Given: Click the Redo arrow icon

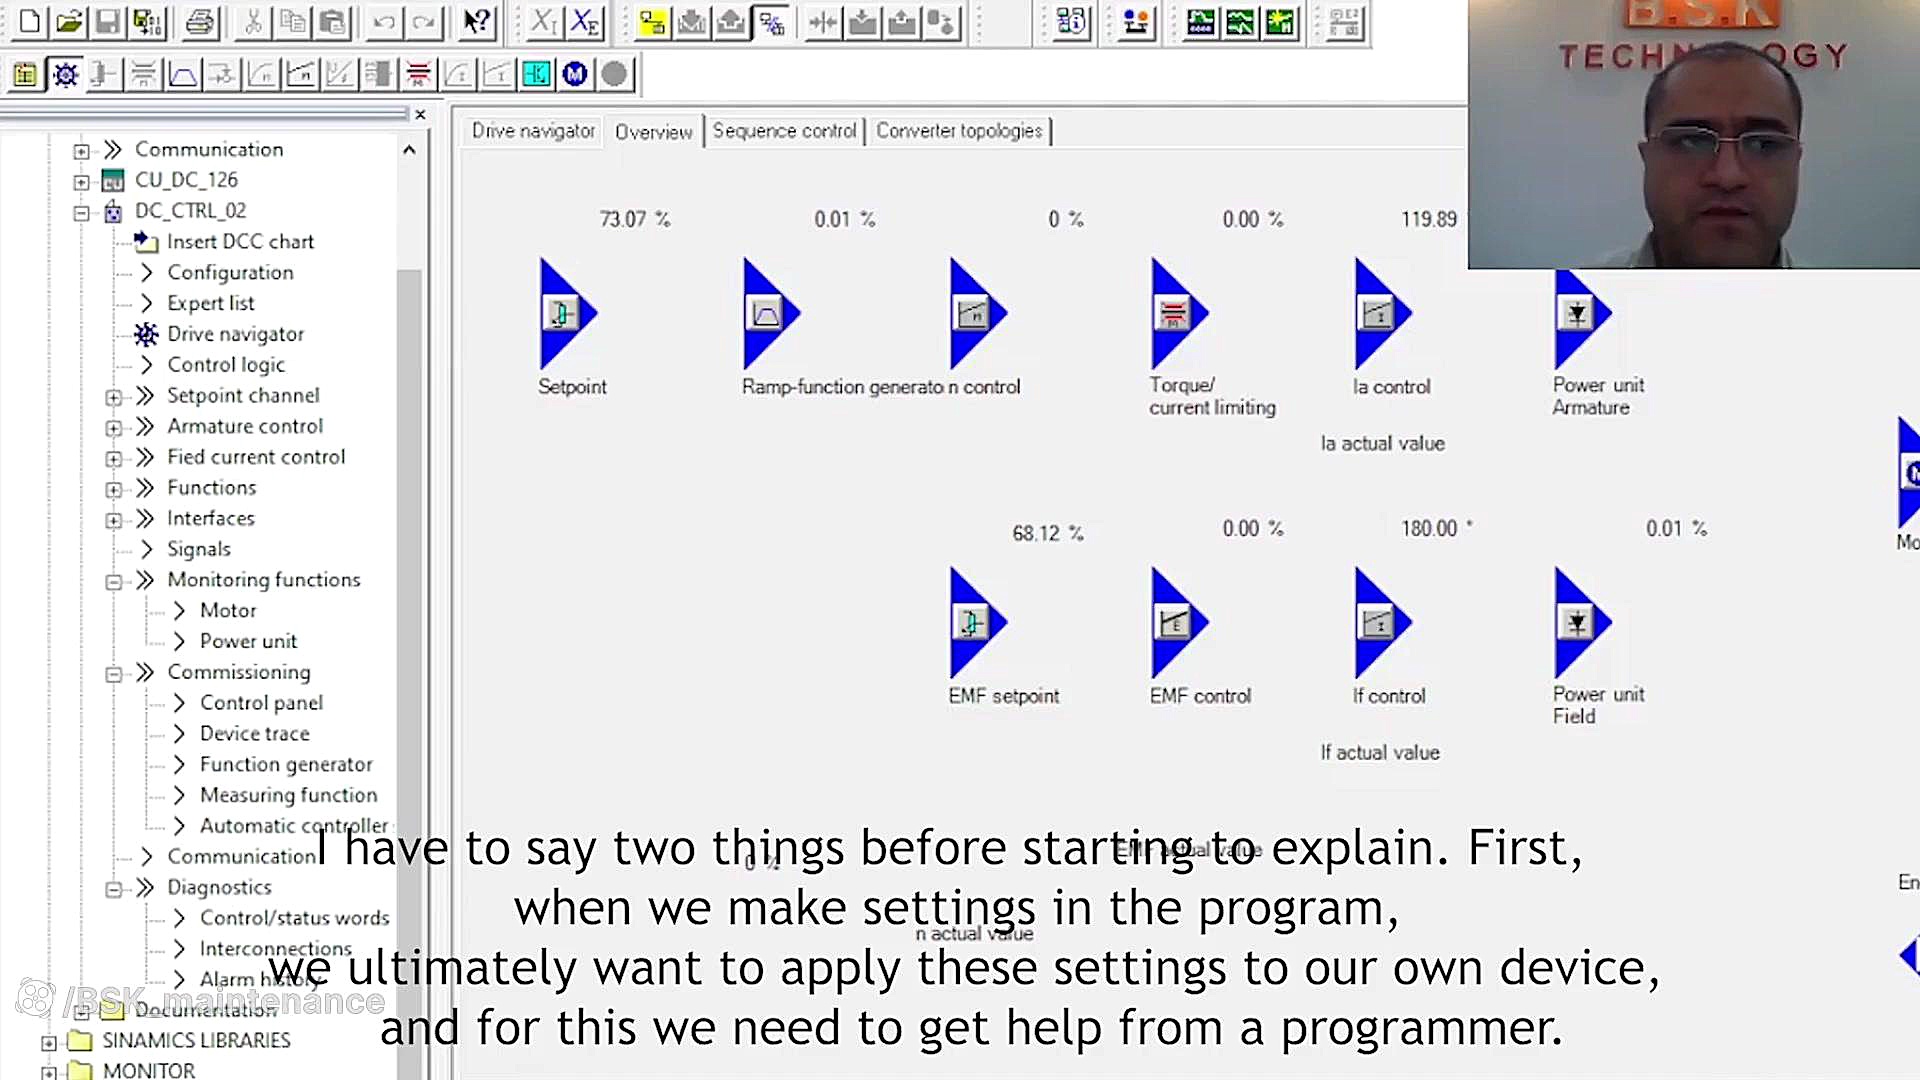Looking at the screenshot, I should pos(424,22).
